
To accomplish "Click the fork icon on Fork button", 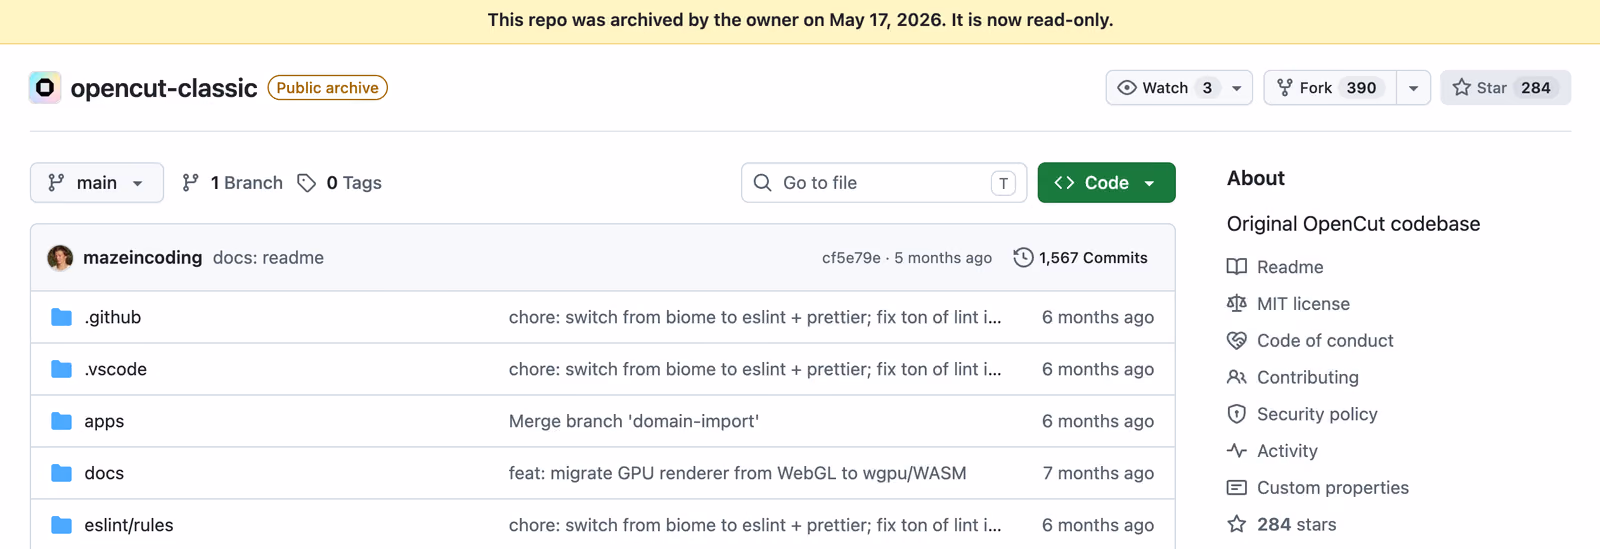I will pyautogui.click(x=1285, y=88).
